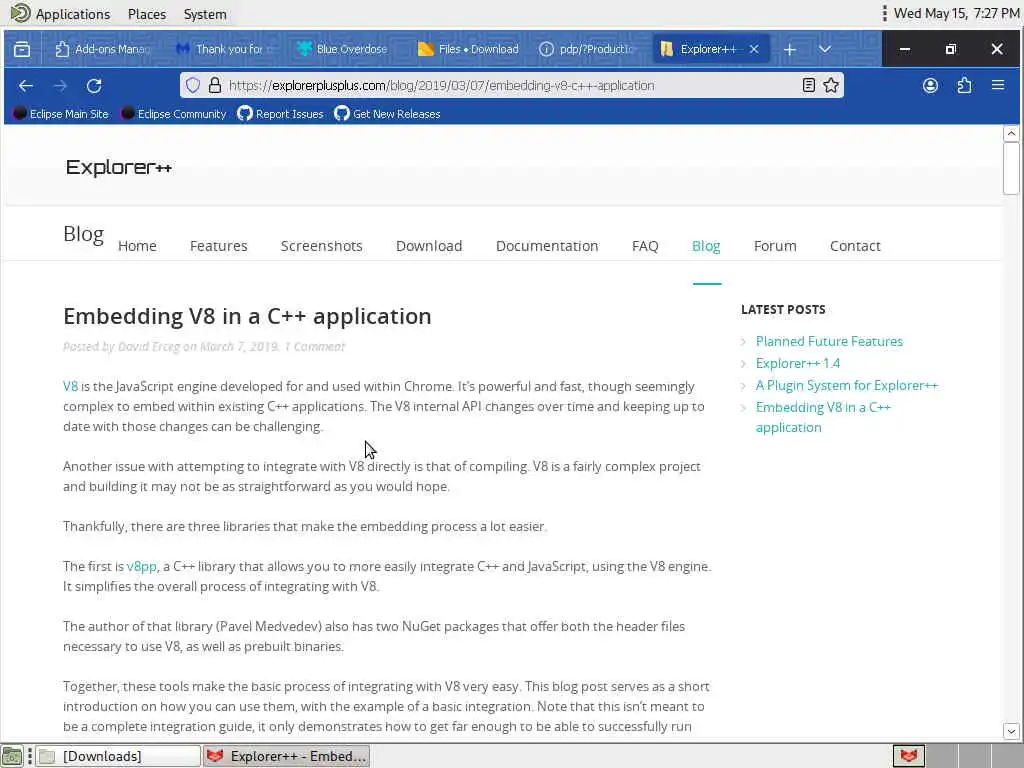Open Download navigation item
The image size is (1024, 768).
pos(429,246)
